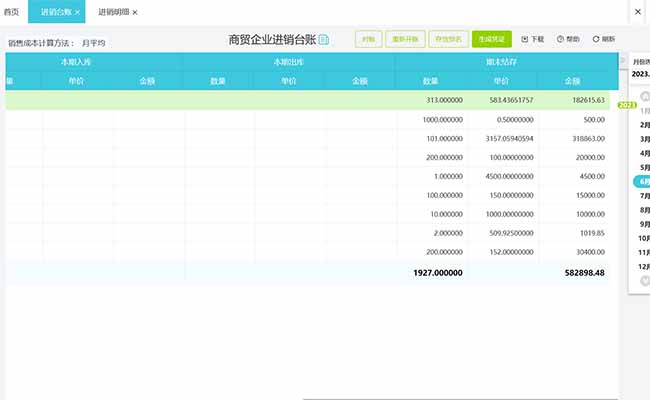650x400 pixels.
Task: Click amount cell 20000.00
Action: pos(590,158)
